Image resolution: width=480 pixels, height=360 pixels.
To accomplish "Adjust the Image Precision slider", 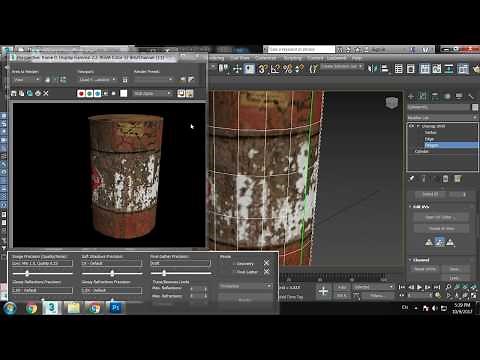I will click(27, 274).
